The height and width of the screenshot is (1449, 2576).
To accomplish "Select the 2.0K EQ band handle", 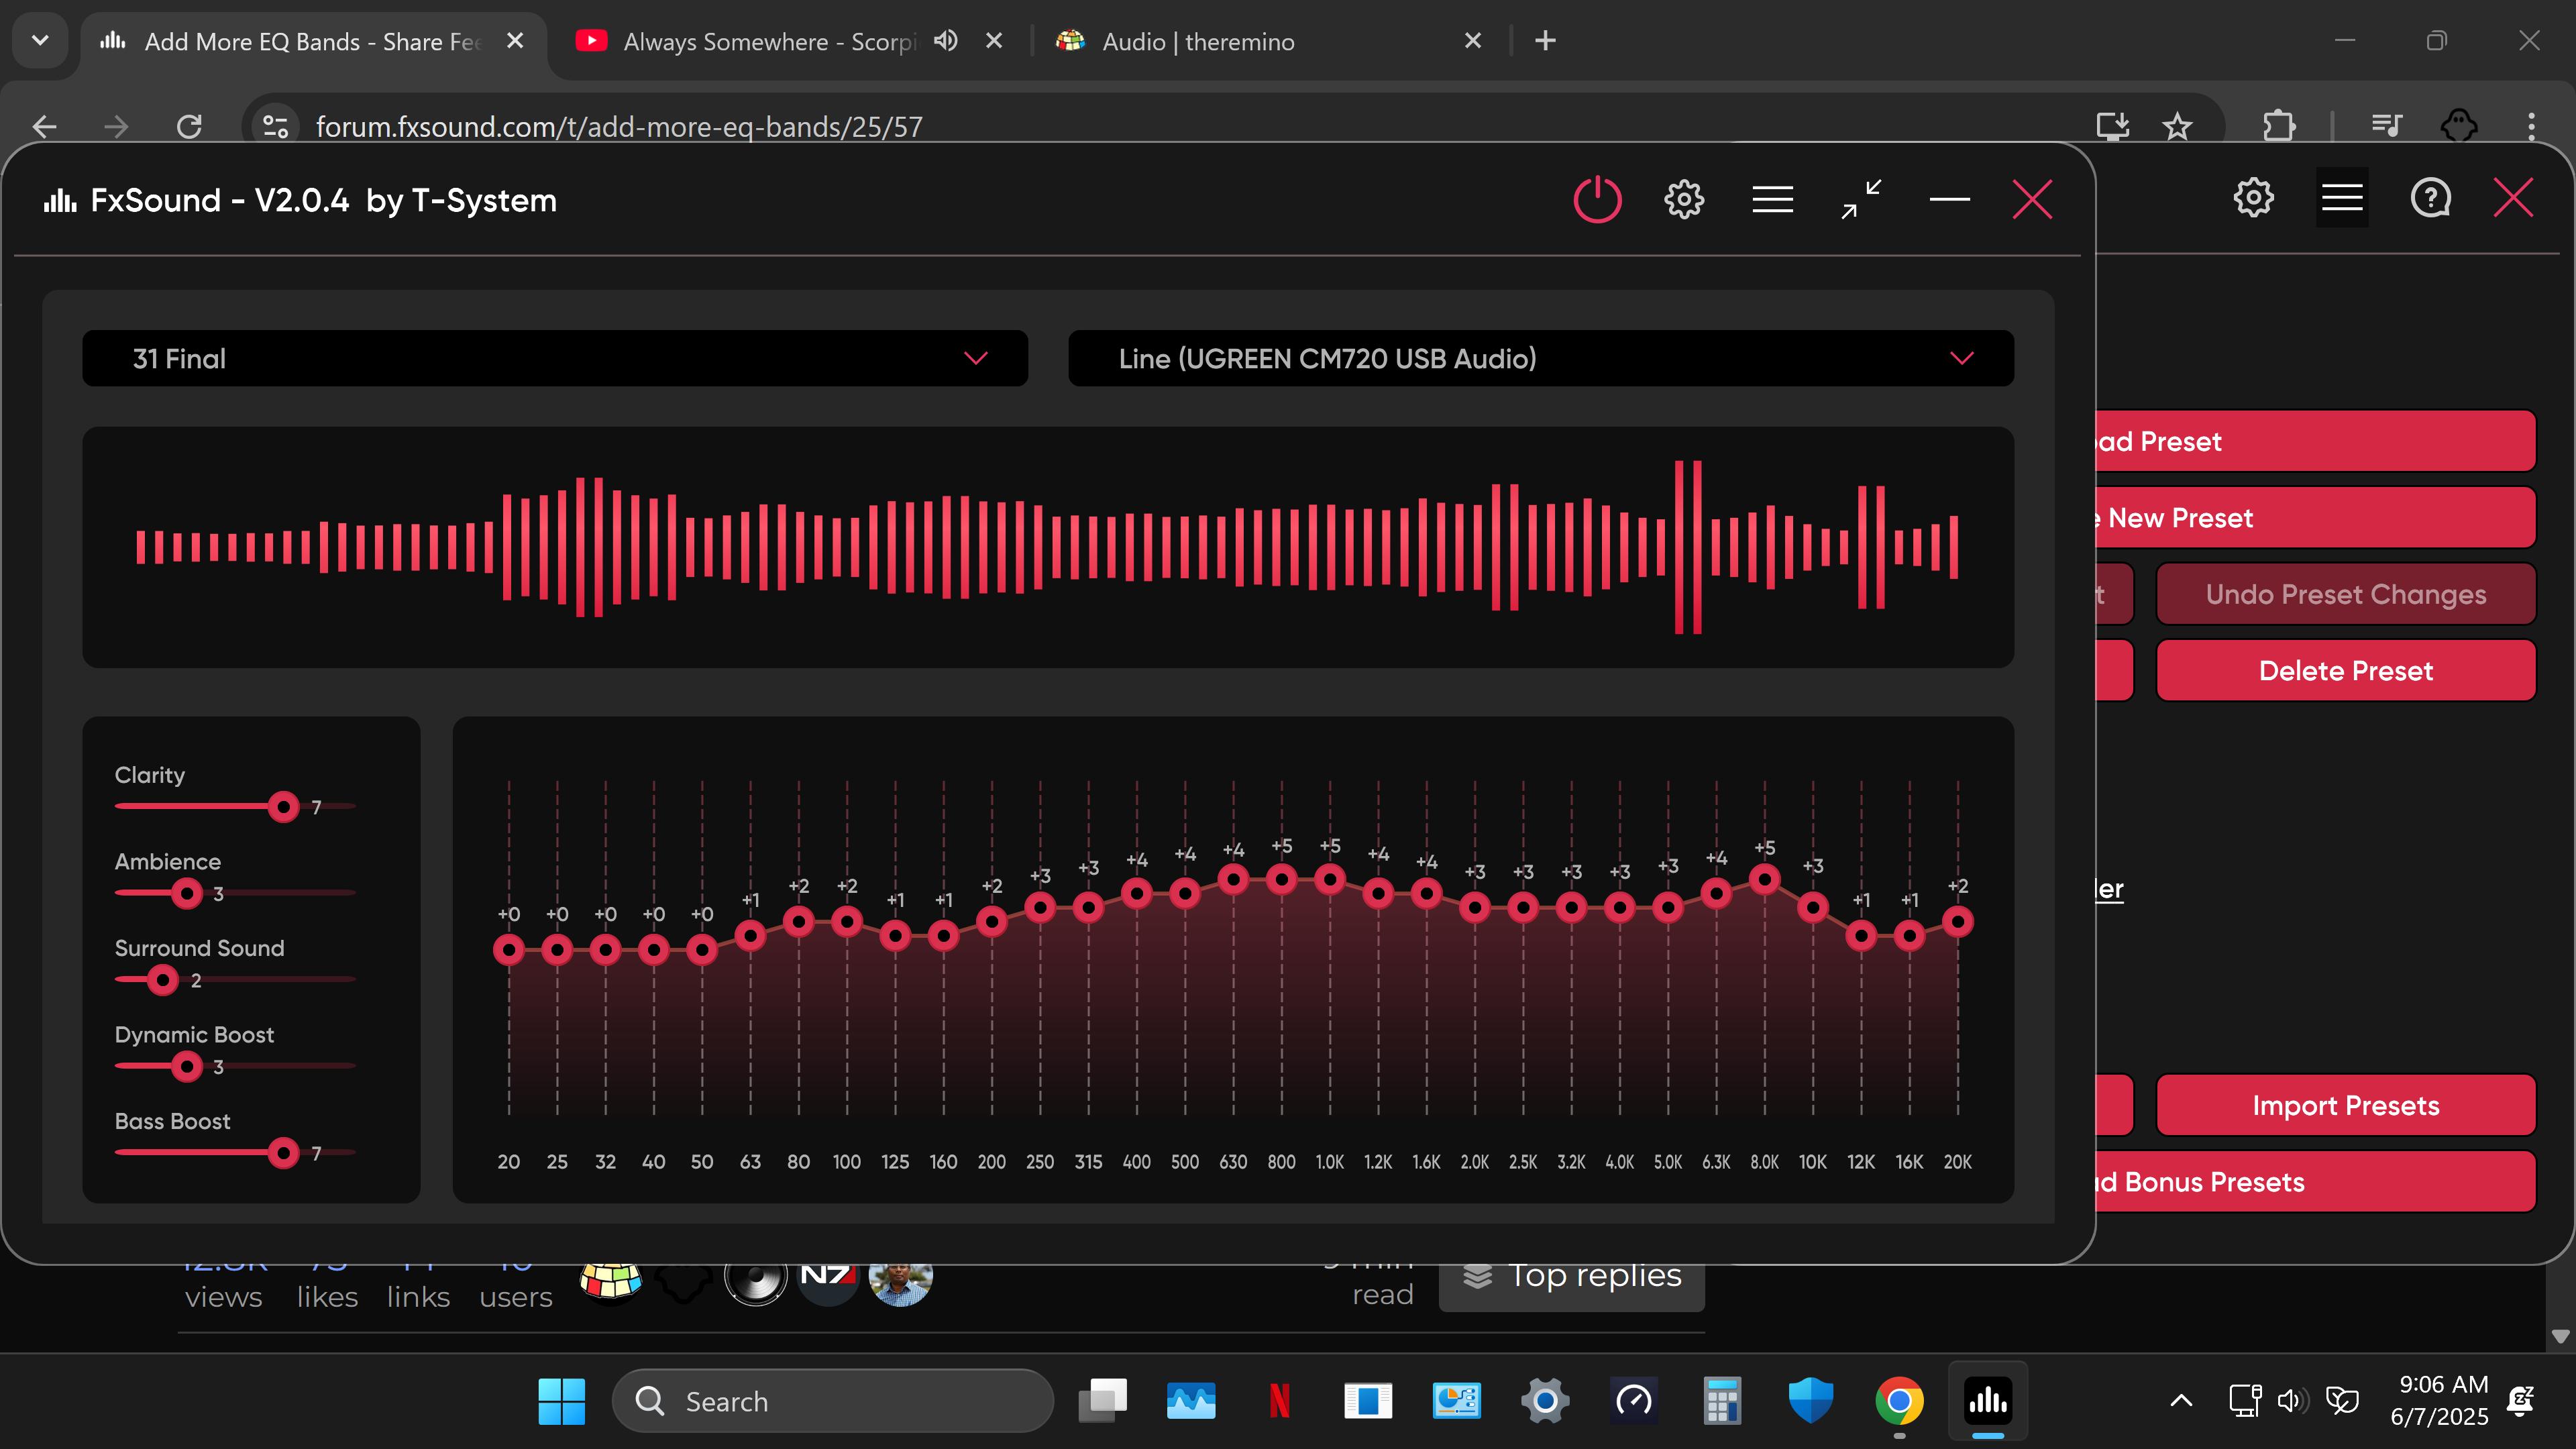I will tap(1475, 907).
